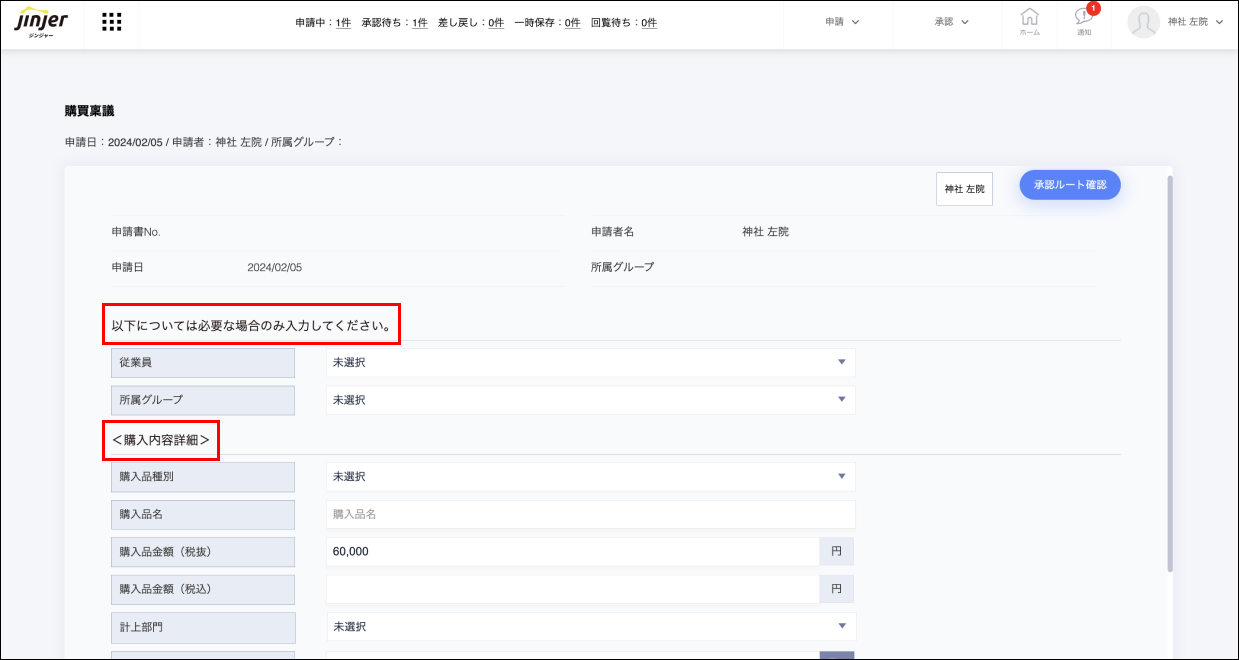Click the 購入品金額（税込） input field
1239x660 pixels.
coord(572,589)
